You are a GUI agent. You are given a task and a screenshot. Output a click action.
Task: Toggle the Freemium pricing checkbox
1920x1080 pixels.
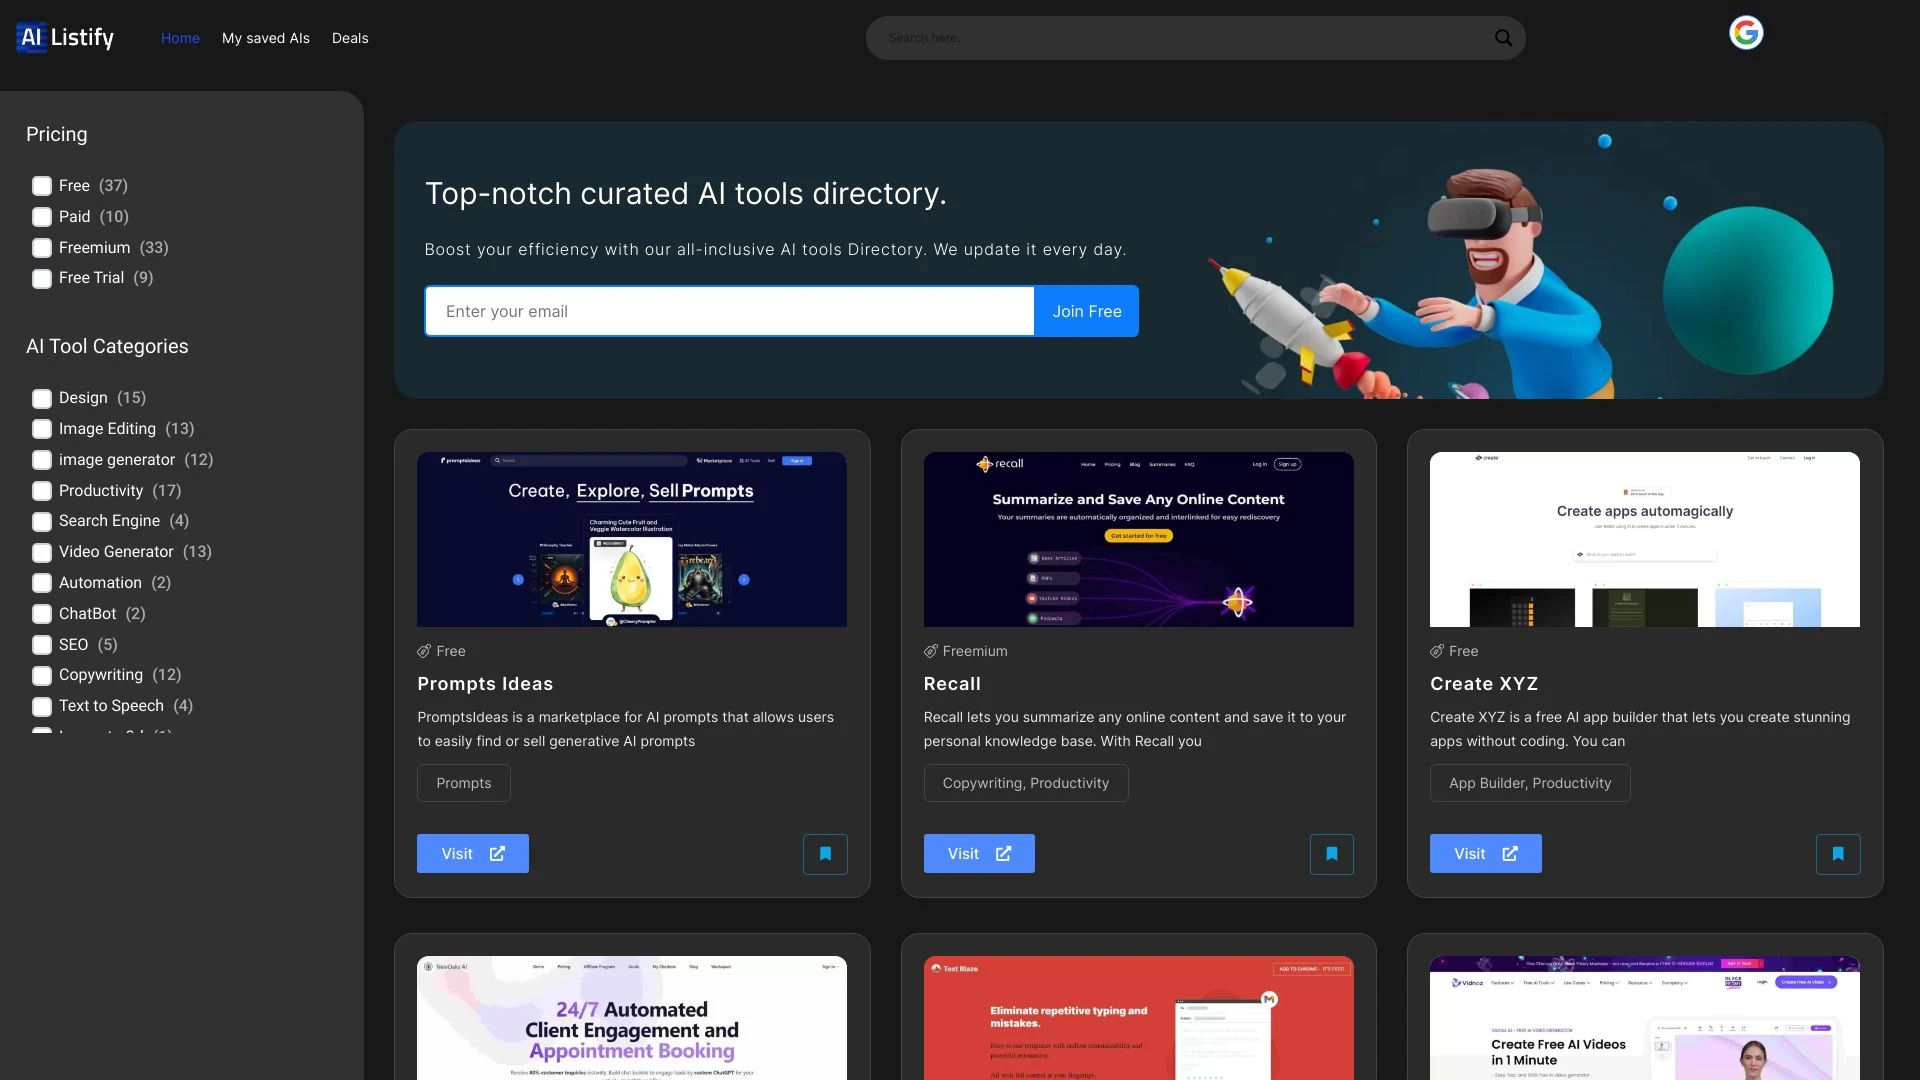(x=42, y=248)
